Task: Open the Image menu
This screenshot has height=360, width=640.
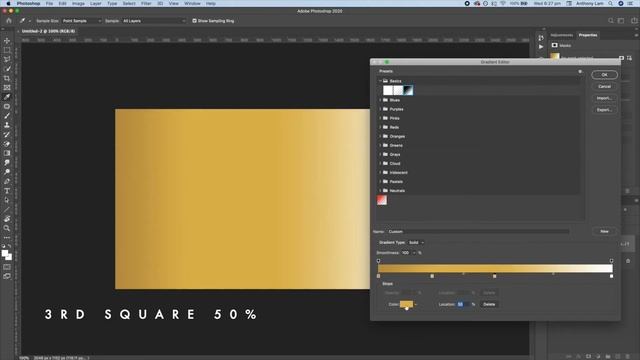Action: point(78,3)
